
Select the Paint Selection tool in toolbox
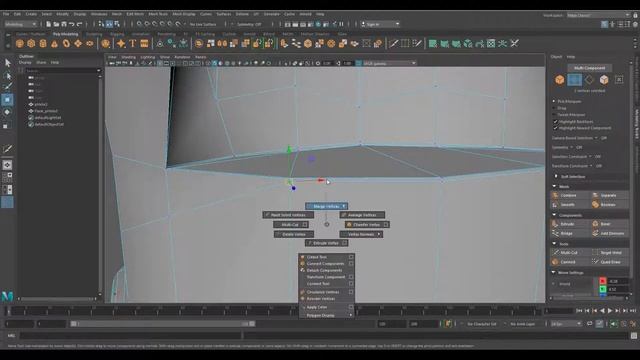7,87
